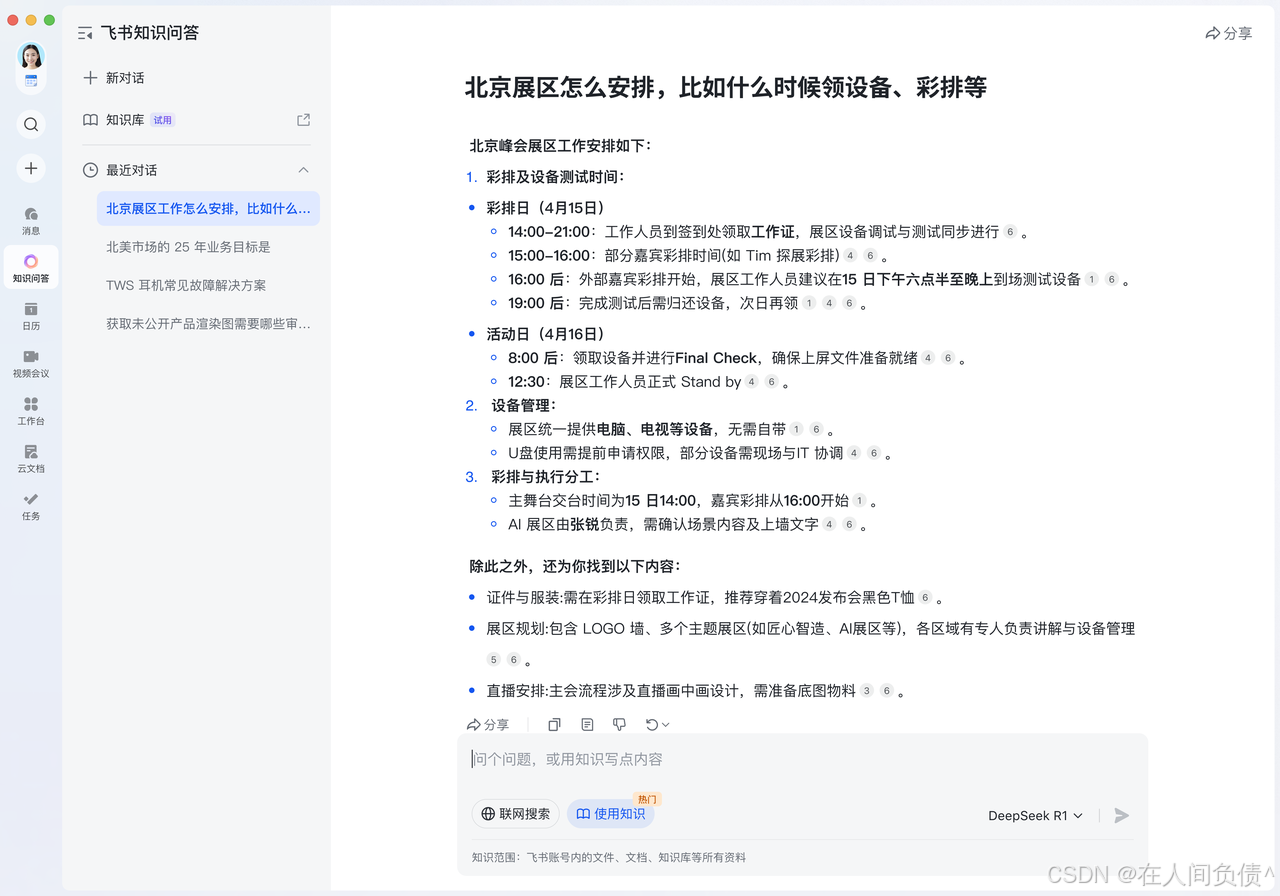Viewport: 1280px width, 896px height.
Task: Open conversation 获取未公开产品渲染图需要哪些审…
Action: tap(208, 324)
